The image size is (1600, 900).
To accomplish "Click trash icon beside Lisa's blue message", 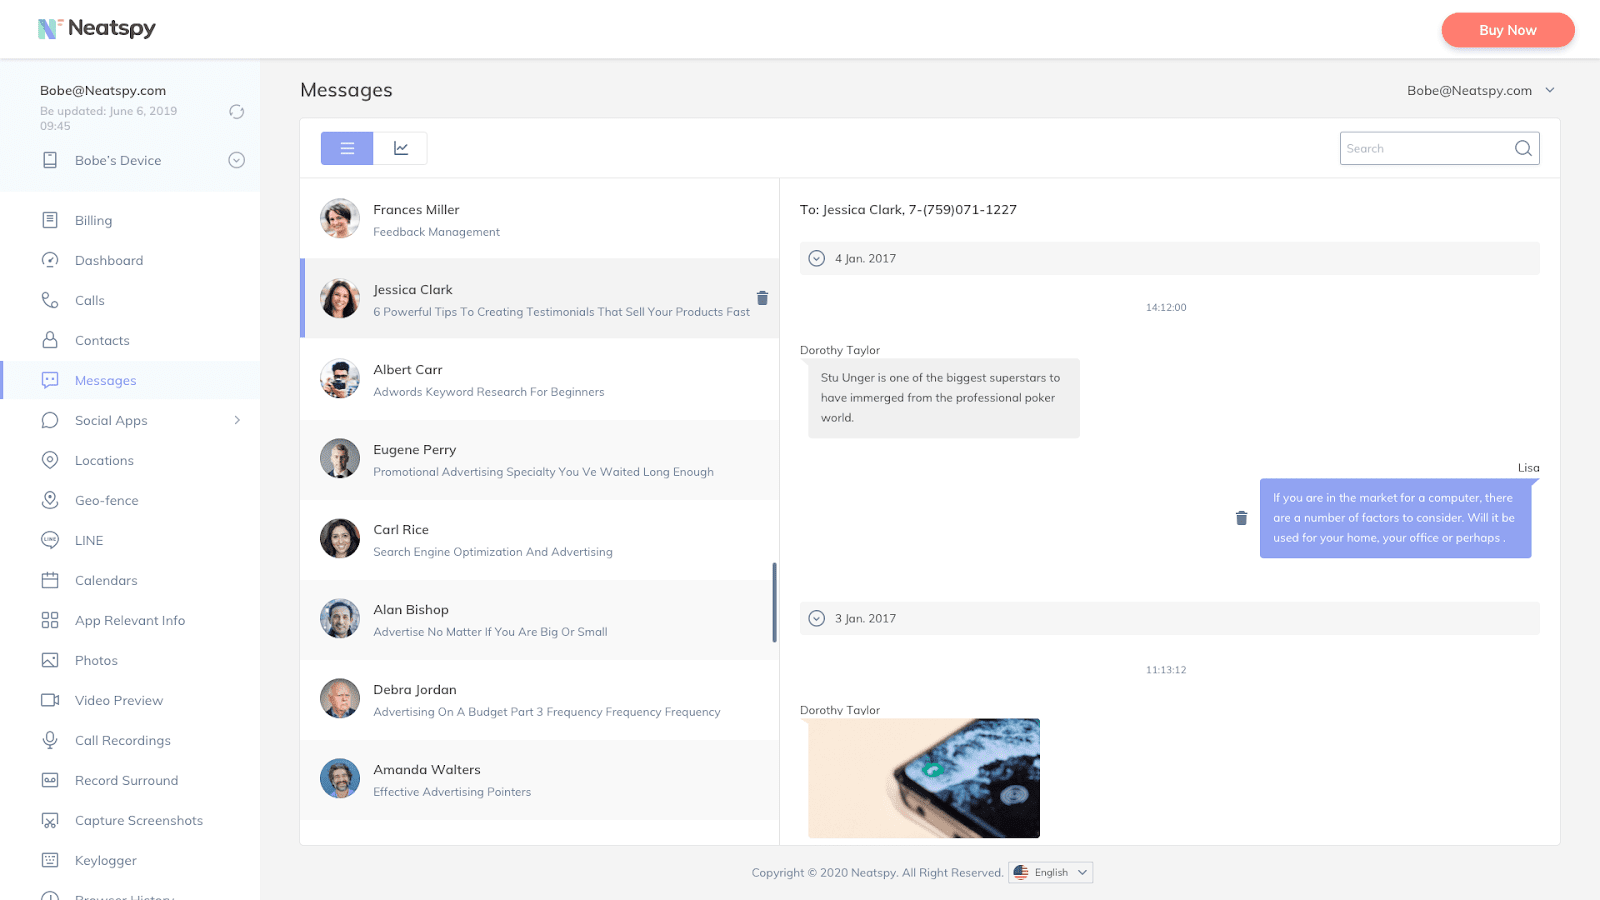I will pos(1241,518).
